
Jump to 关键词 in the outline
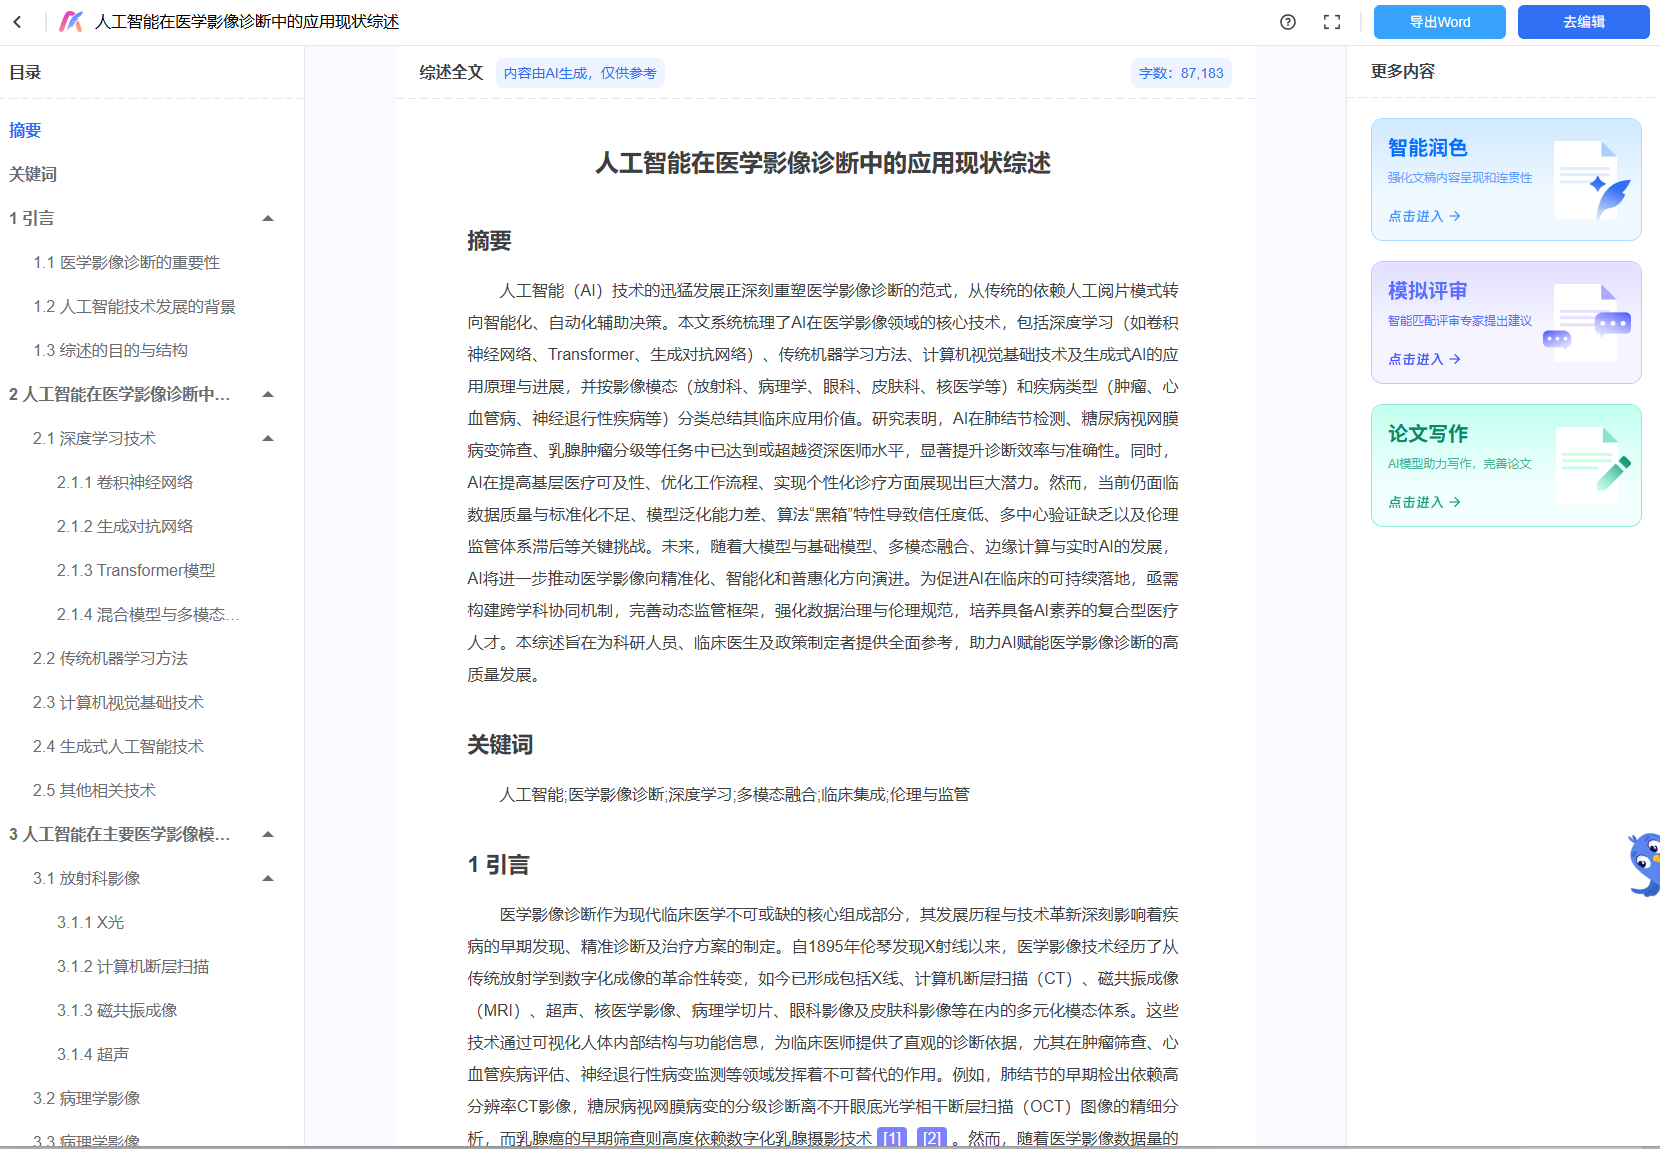click(x=33, y=174)
